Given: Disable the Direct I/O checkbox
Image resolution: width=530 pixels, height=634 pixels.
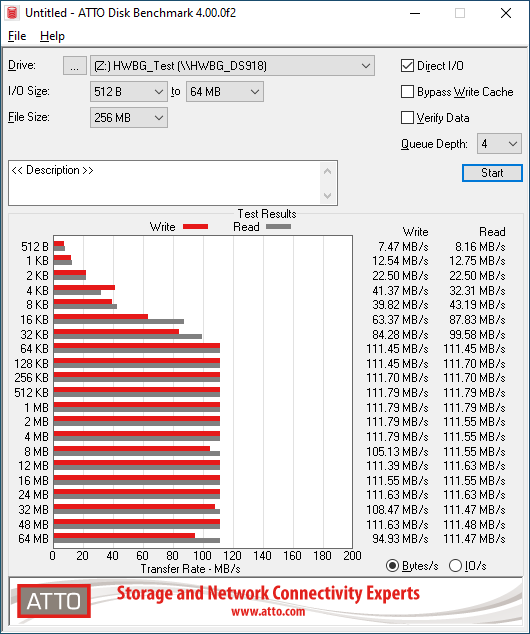Looking at the screenshot, I should (x=407, y=66).
